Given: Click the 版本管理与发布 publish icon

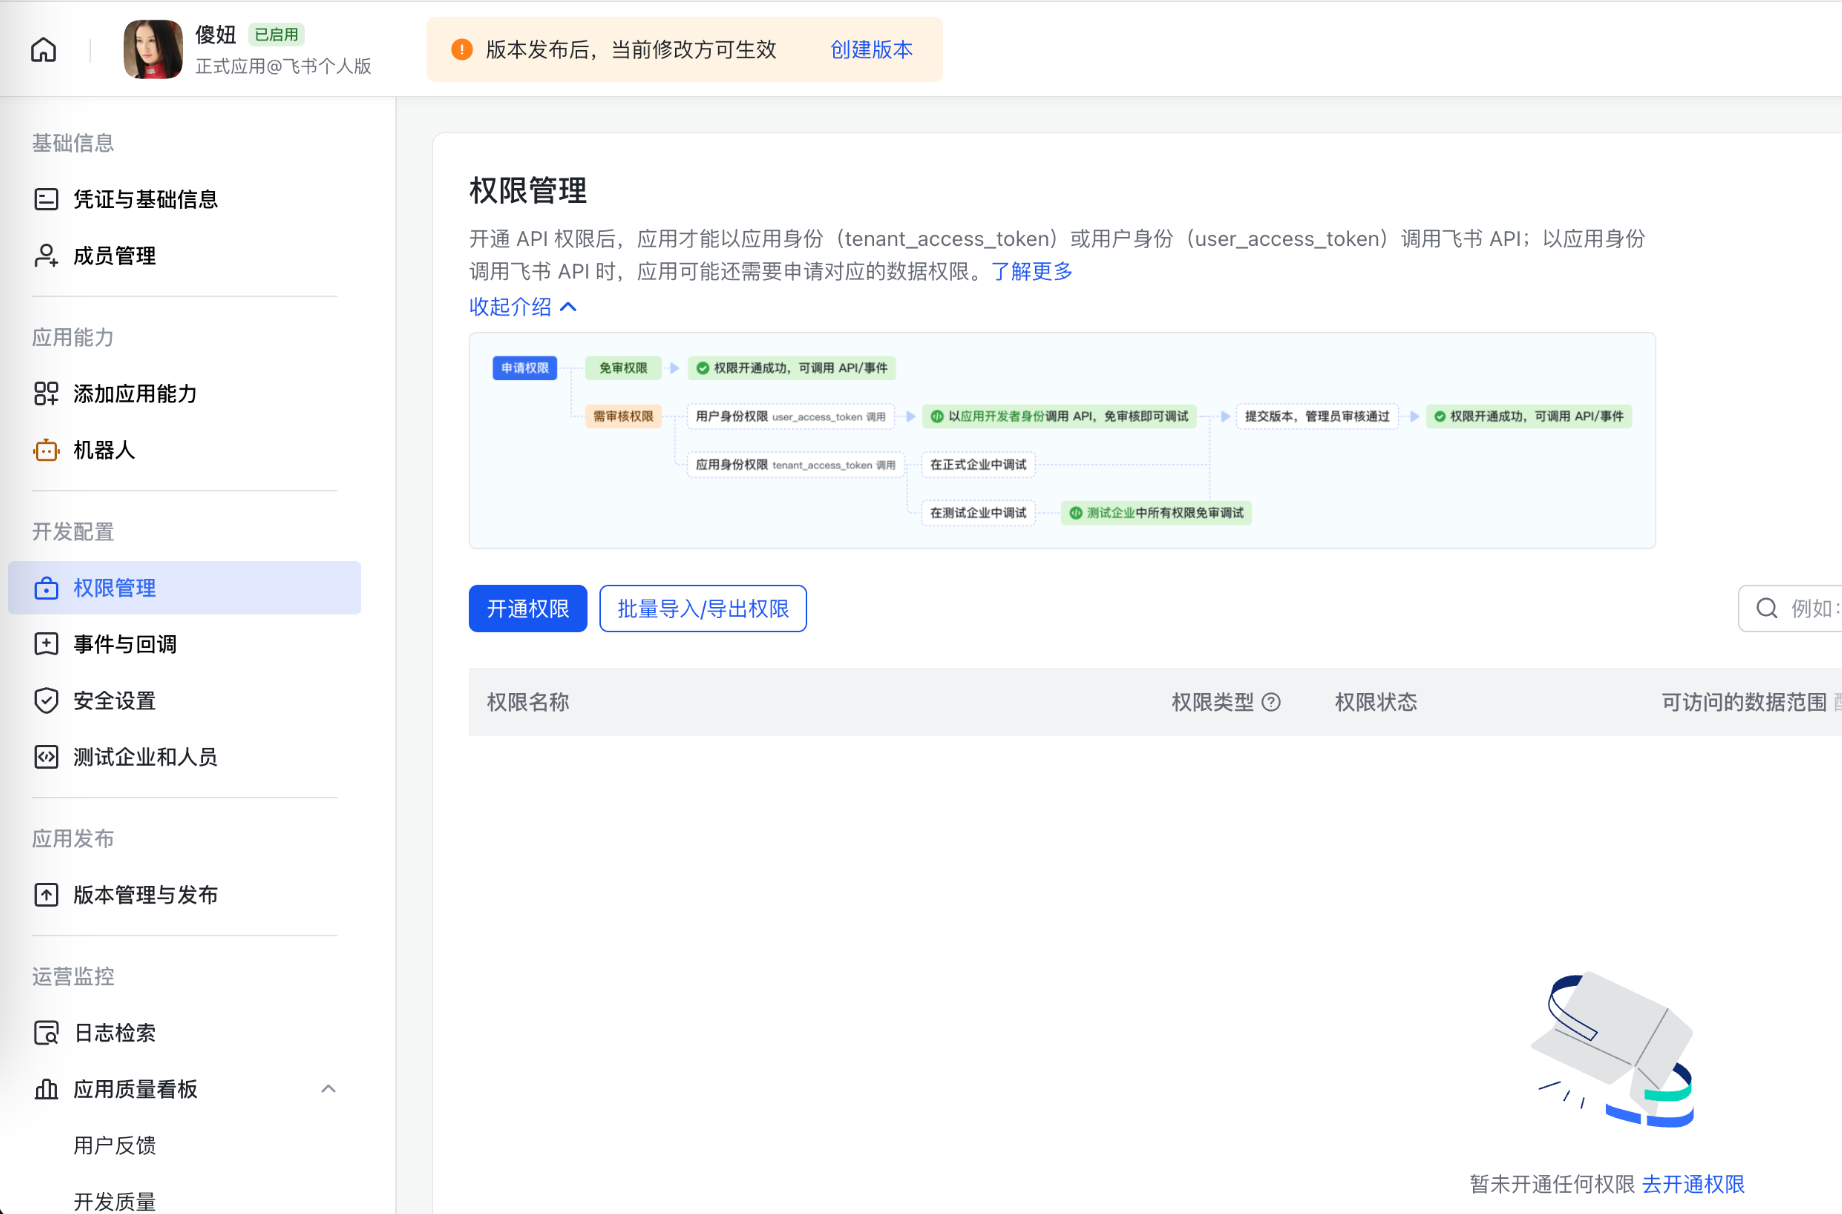Looking at the screenshot, I should pos(46,895).
